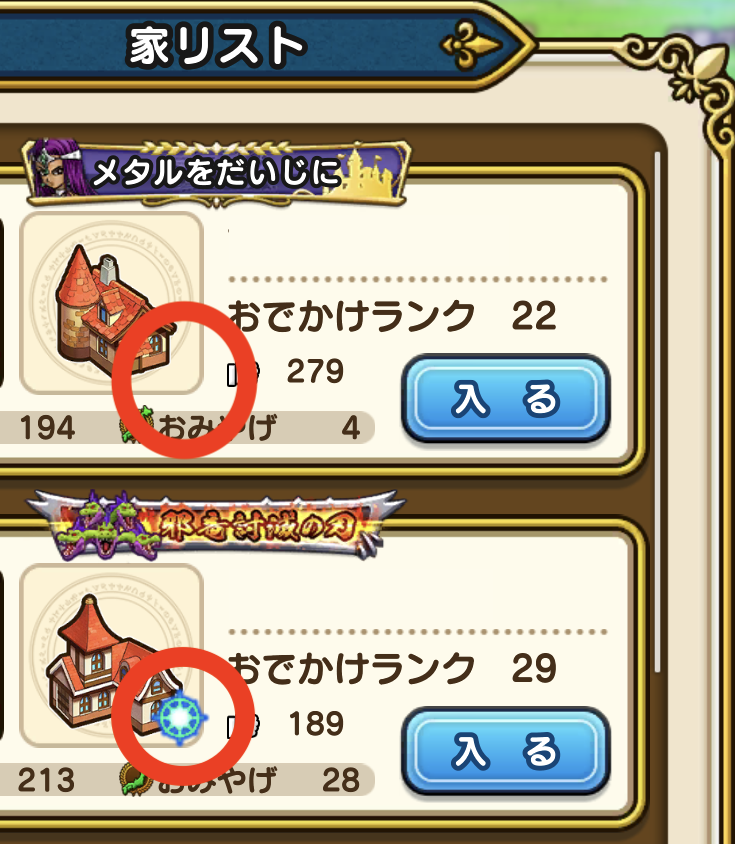735x844 pixels.
Task: Select the red-roofed mansion thumbnail
Action: point(111,656)
